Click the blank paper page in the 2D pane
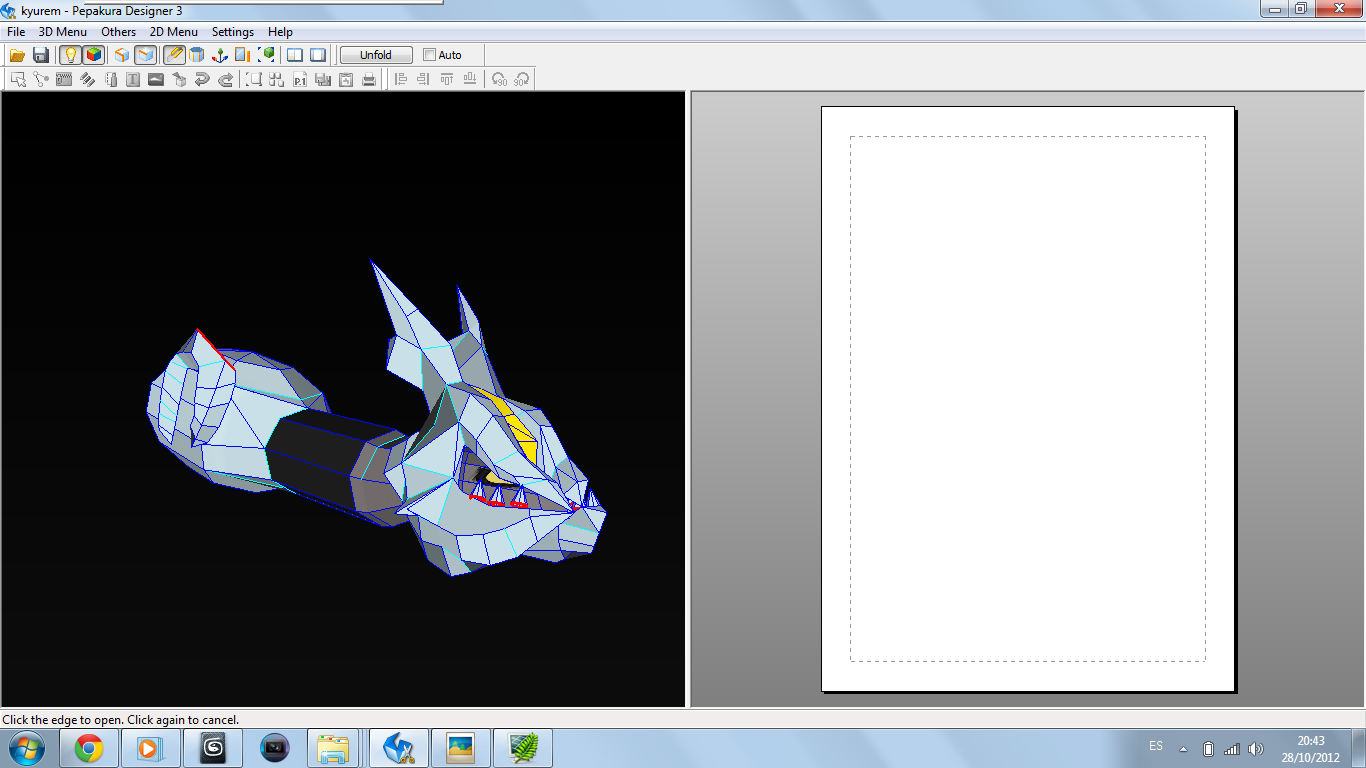 1028,399
